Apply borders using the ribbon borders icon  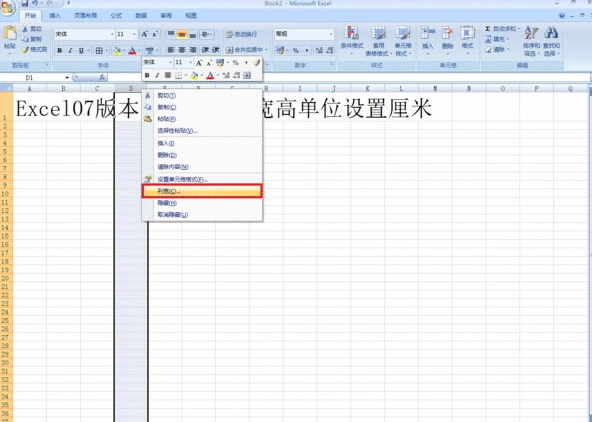coord(99,50)
